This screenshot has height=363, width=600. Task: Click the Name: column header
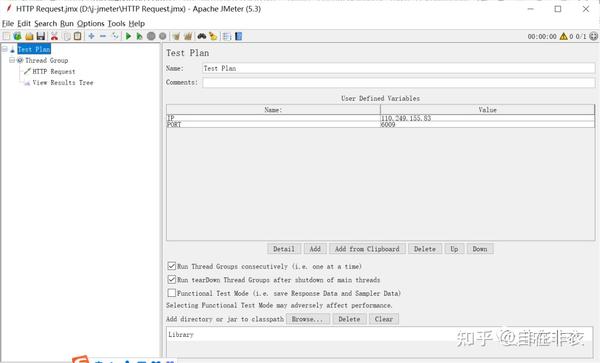[273, 109]
